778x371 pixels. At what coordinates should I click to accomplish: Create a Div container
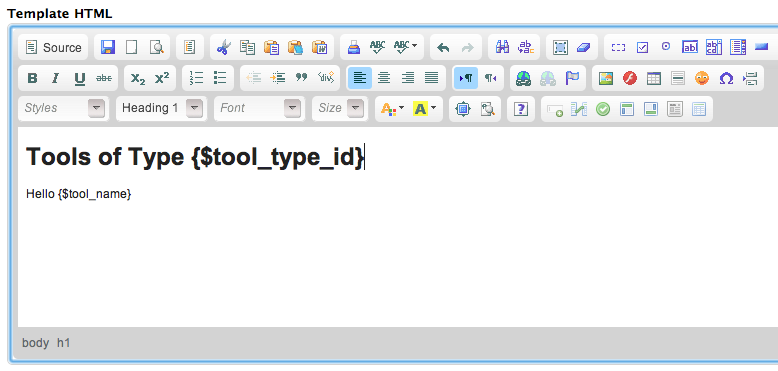(326, 78)
